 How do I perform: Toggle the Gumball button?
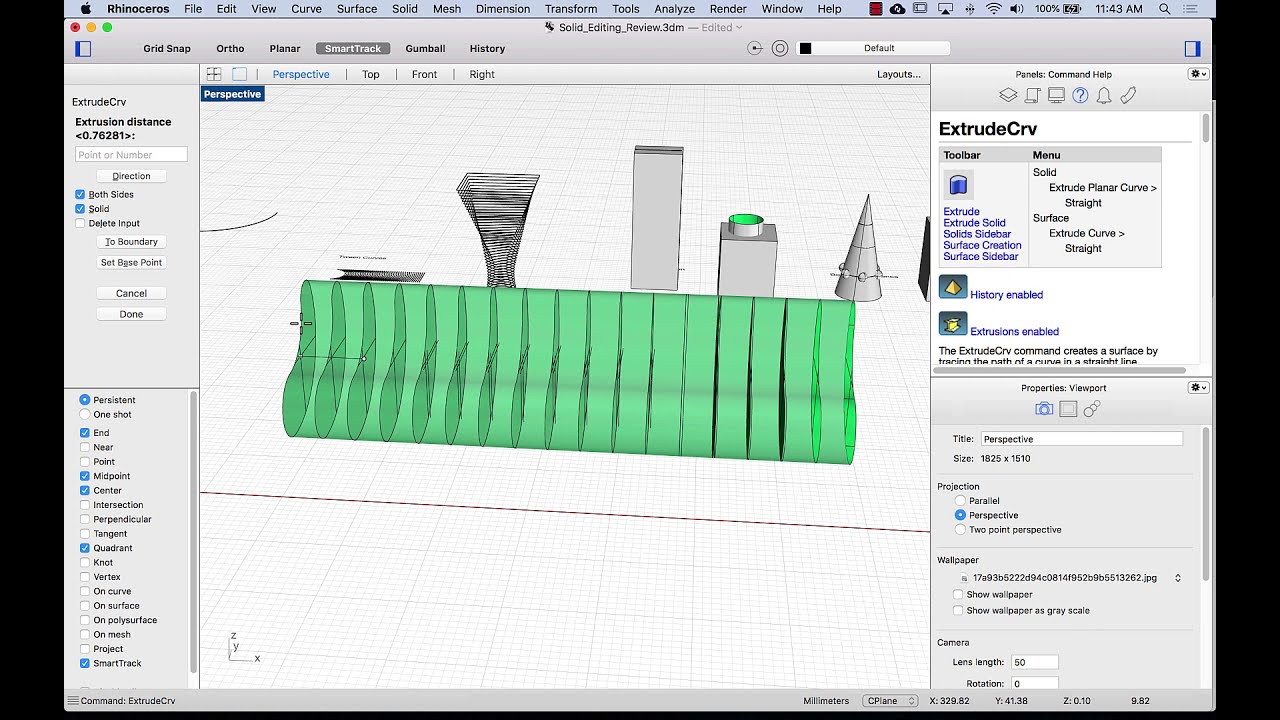point(425,48)
